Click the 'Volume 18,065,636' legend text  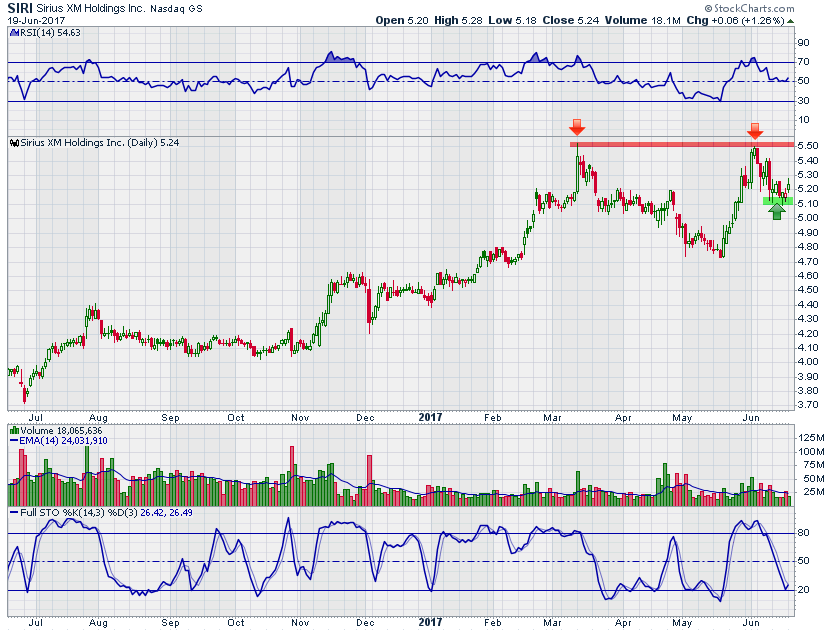61,431
